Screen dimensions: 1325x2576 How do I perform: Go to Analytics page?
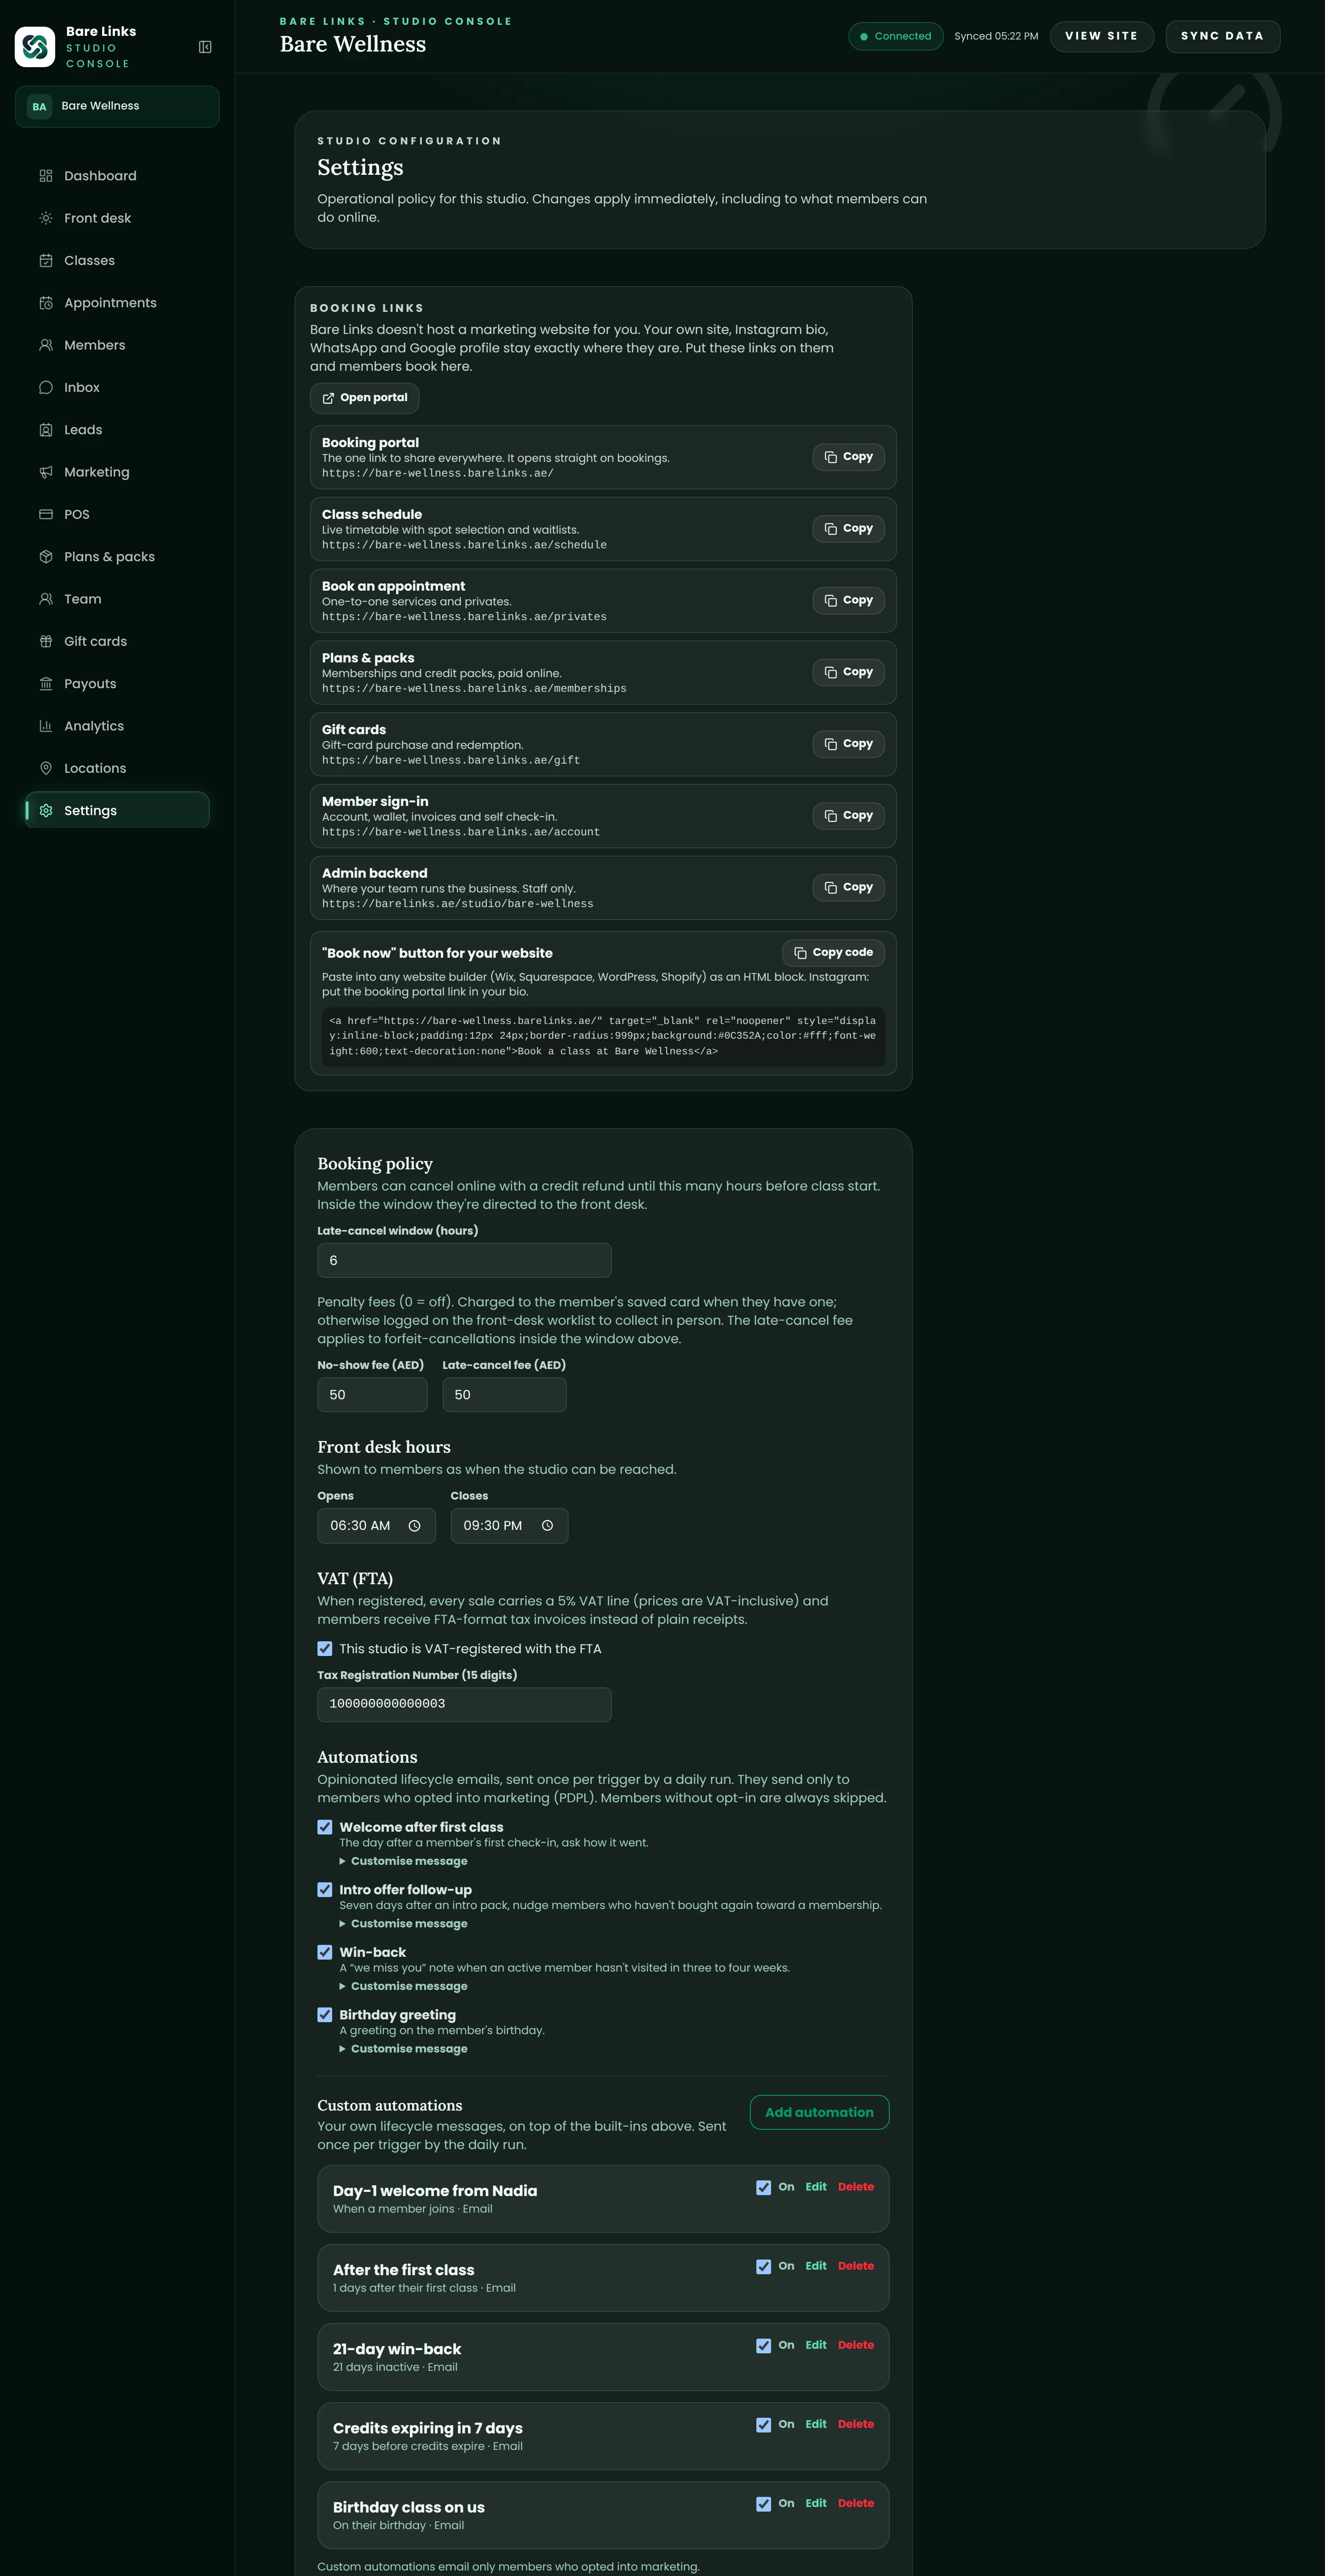click(117, 726)
